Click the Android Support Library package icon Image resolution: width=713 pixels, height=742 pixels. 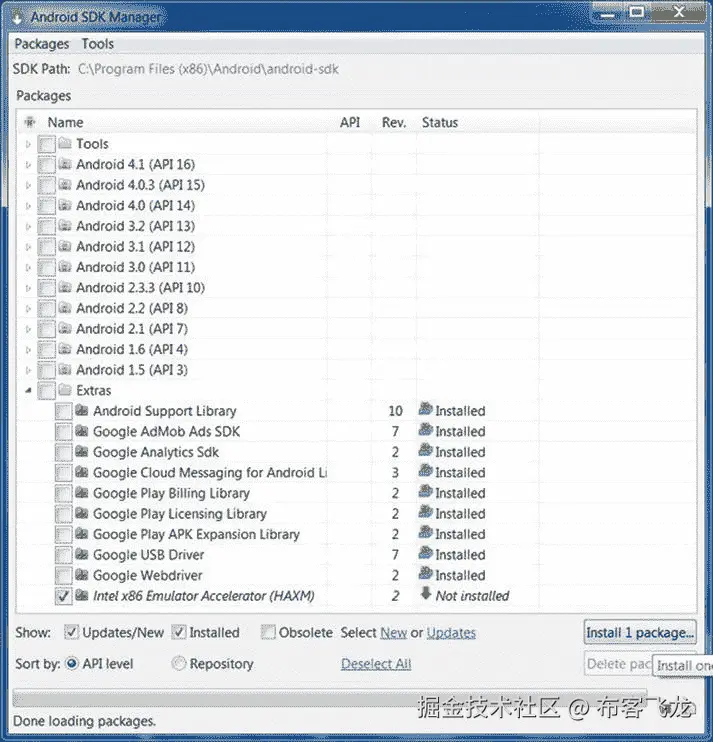coord(82,410)
